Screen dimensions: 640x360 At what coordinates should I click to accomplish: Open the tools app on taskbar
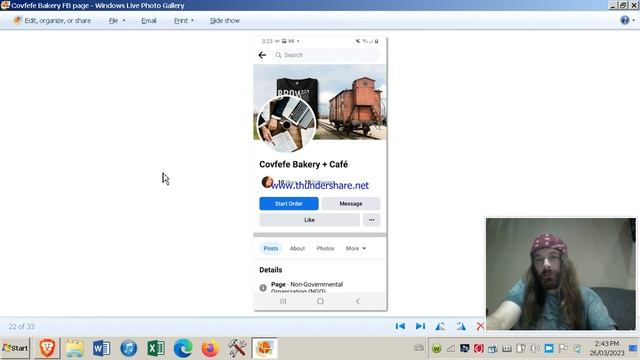click(x=237, y=348)
